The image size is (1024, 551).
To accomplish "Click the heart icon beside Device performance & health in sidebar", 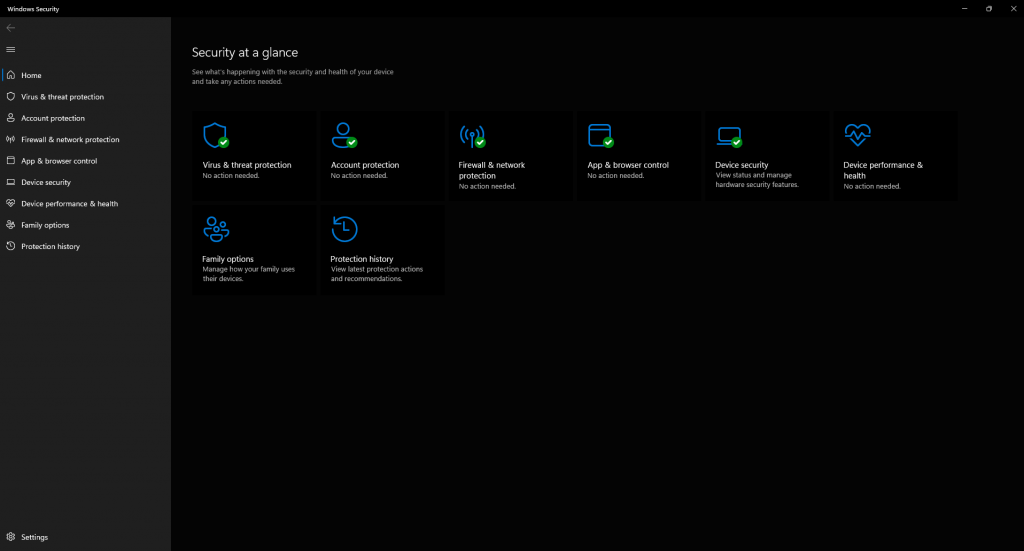I will [x=10, y=204].
